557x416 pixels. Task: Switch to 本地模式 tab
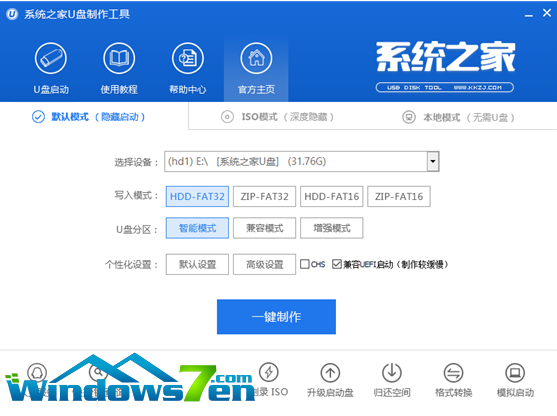tap(458, 117)
